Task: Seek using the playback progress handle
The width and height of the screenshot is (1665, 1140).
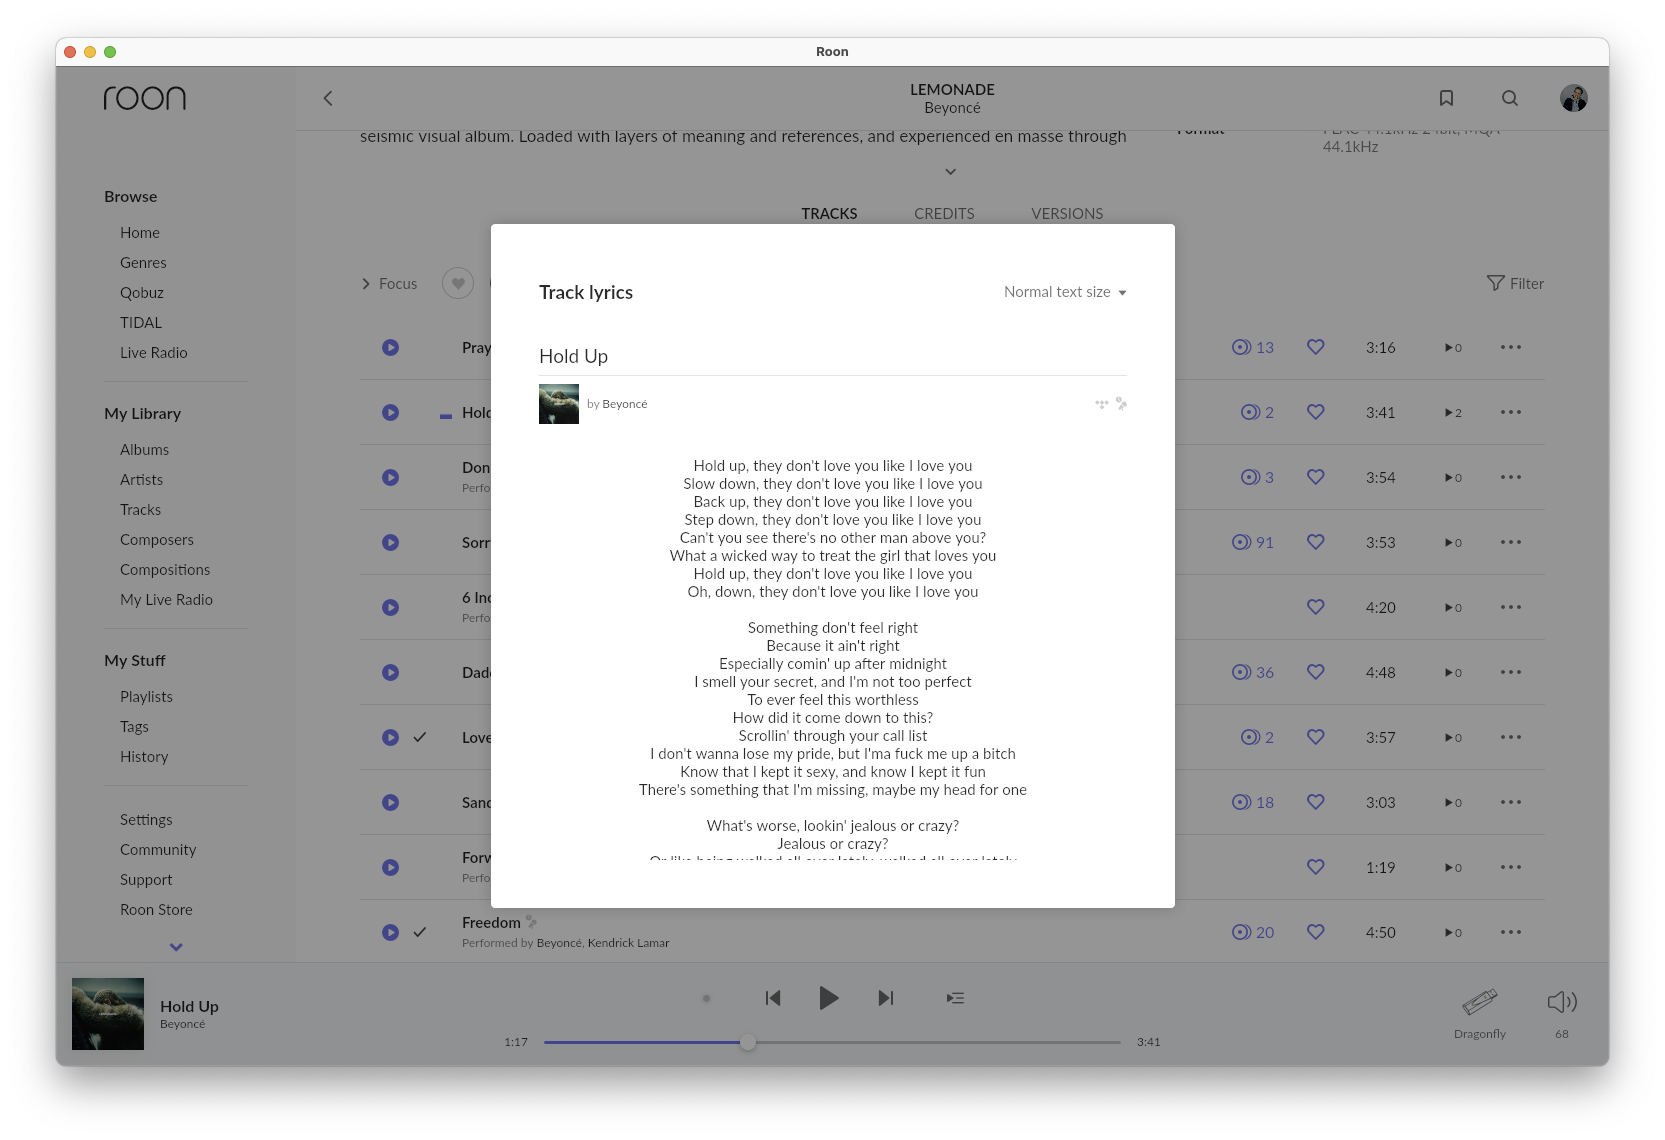Action: point(748,1042)
